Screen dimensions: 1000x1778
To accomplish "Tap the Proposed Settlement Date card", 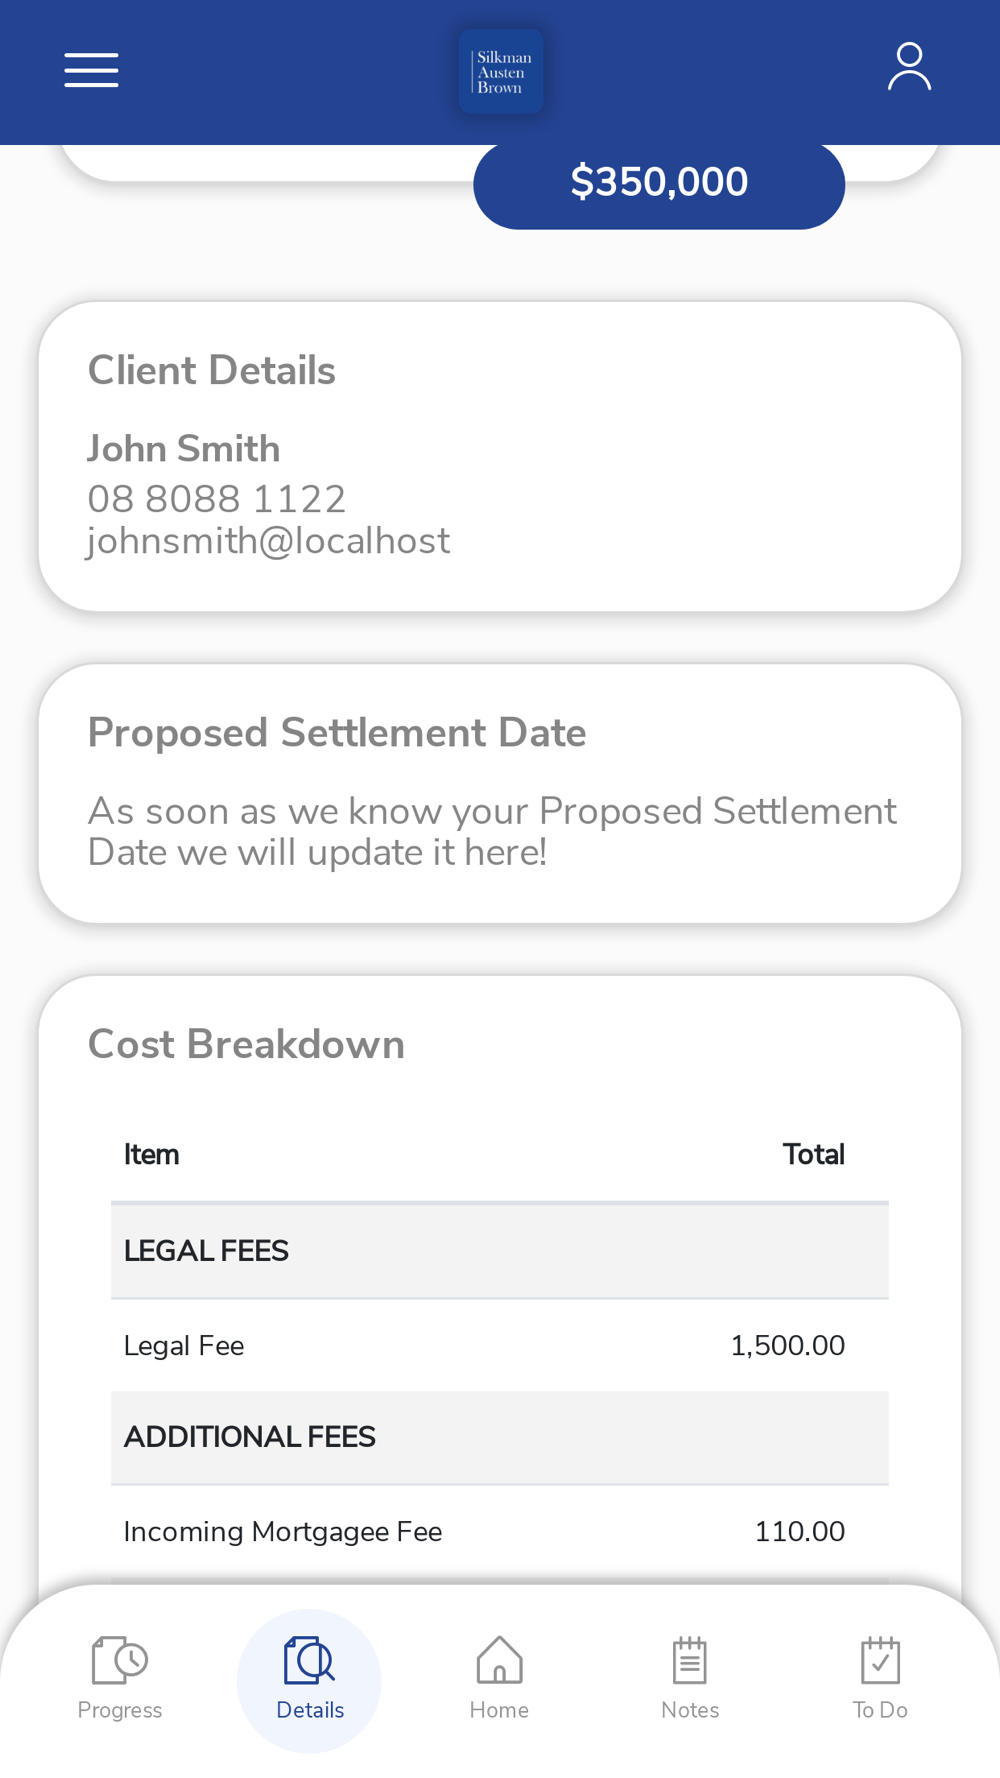I will point(500,793).
